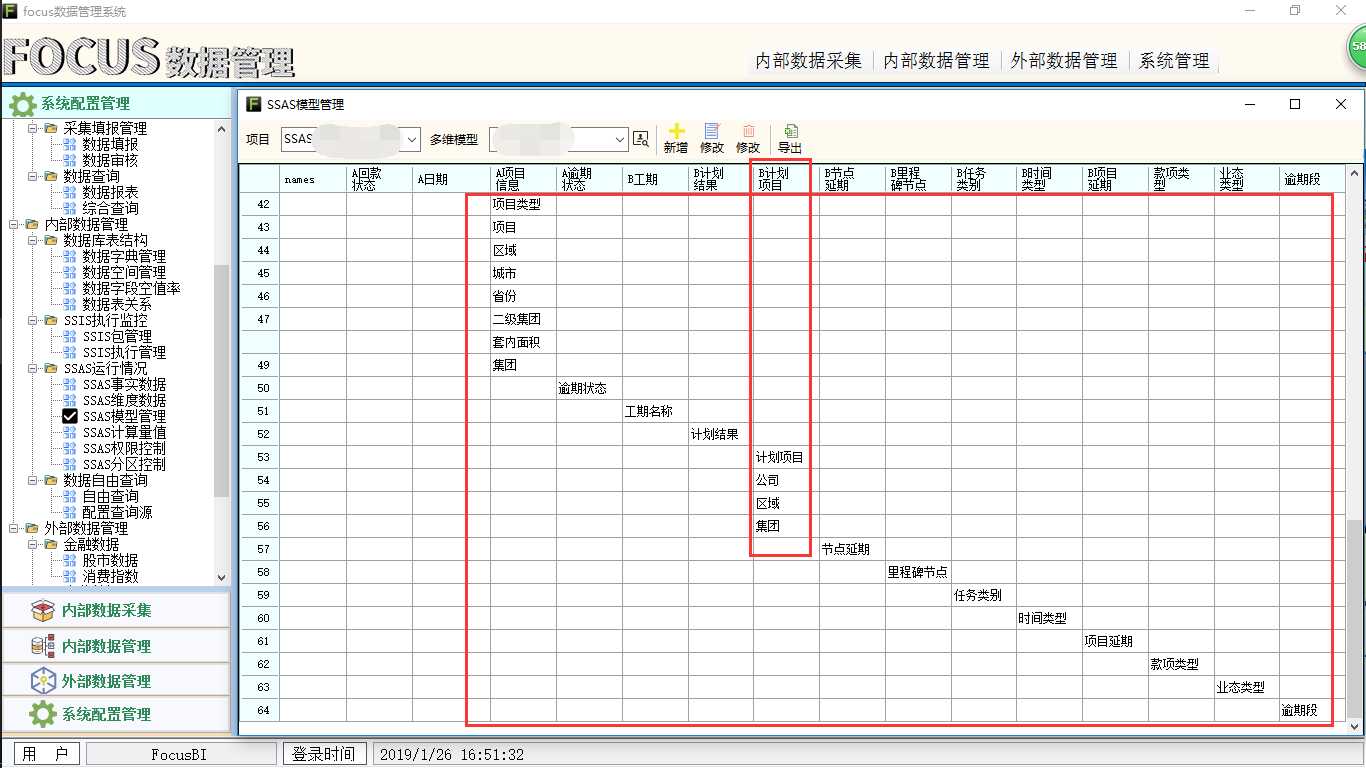Viewport: 1366px width, 768px height.
Task: Click the 修改 icon with the pencil document
Action: [712, 131]
